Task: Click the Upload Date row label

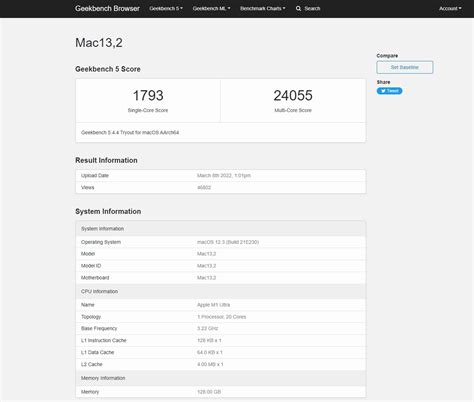Action: [x=95, y=176]
